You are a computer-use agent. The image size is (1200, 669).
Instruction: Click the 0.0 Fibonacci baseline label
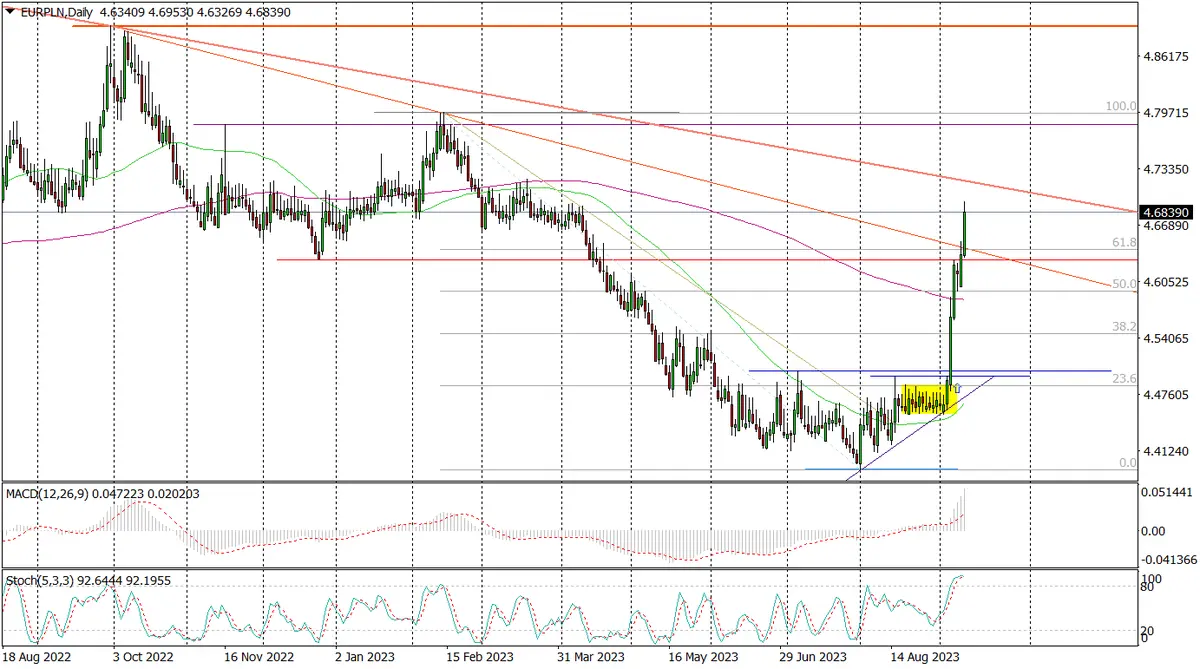(1126, 462)
